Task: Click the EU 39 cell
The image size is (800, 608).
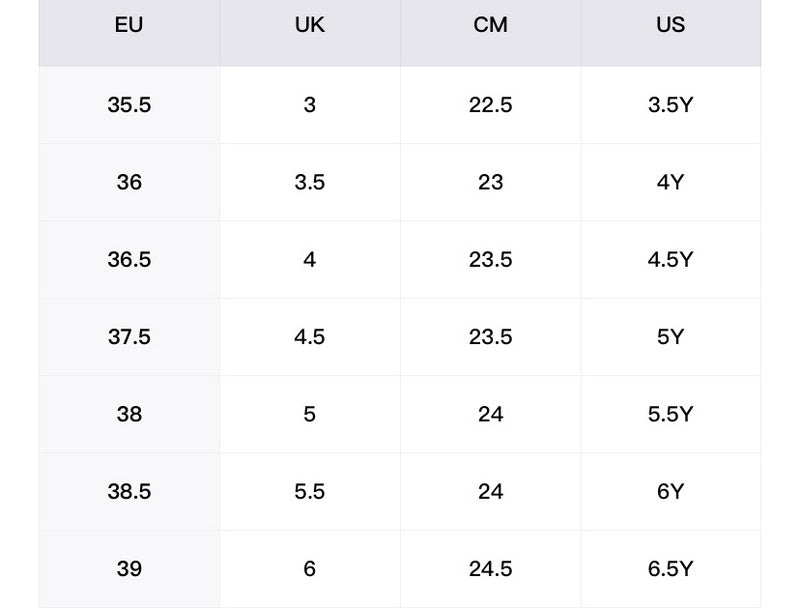Action: click(x=129, y=569)
